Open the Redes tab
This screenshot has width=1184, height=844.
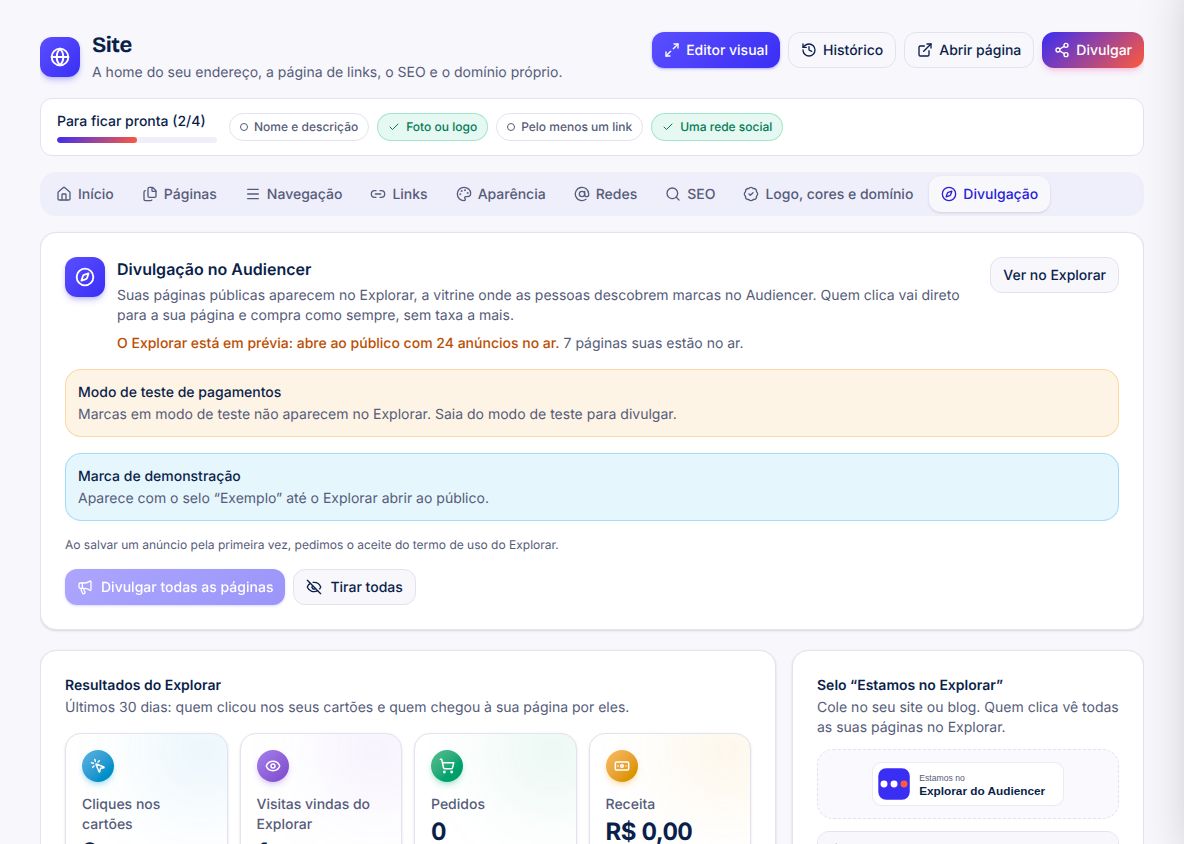pyautogui.click(x=606, y=194)
